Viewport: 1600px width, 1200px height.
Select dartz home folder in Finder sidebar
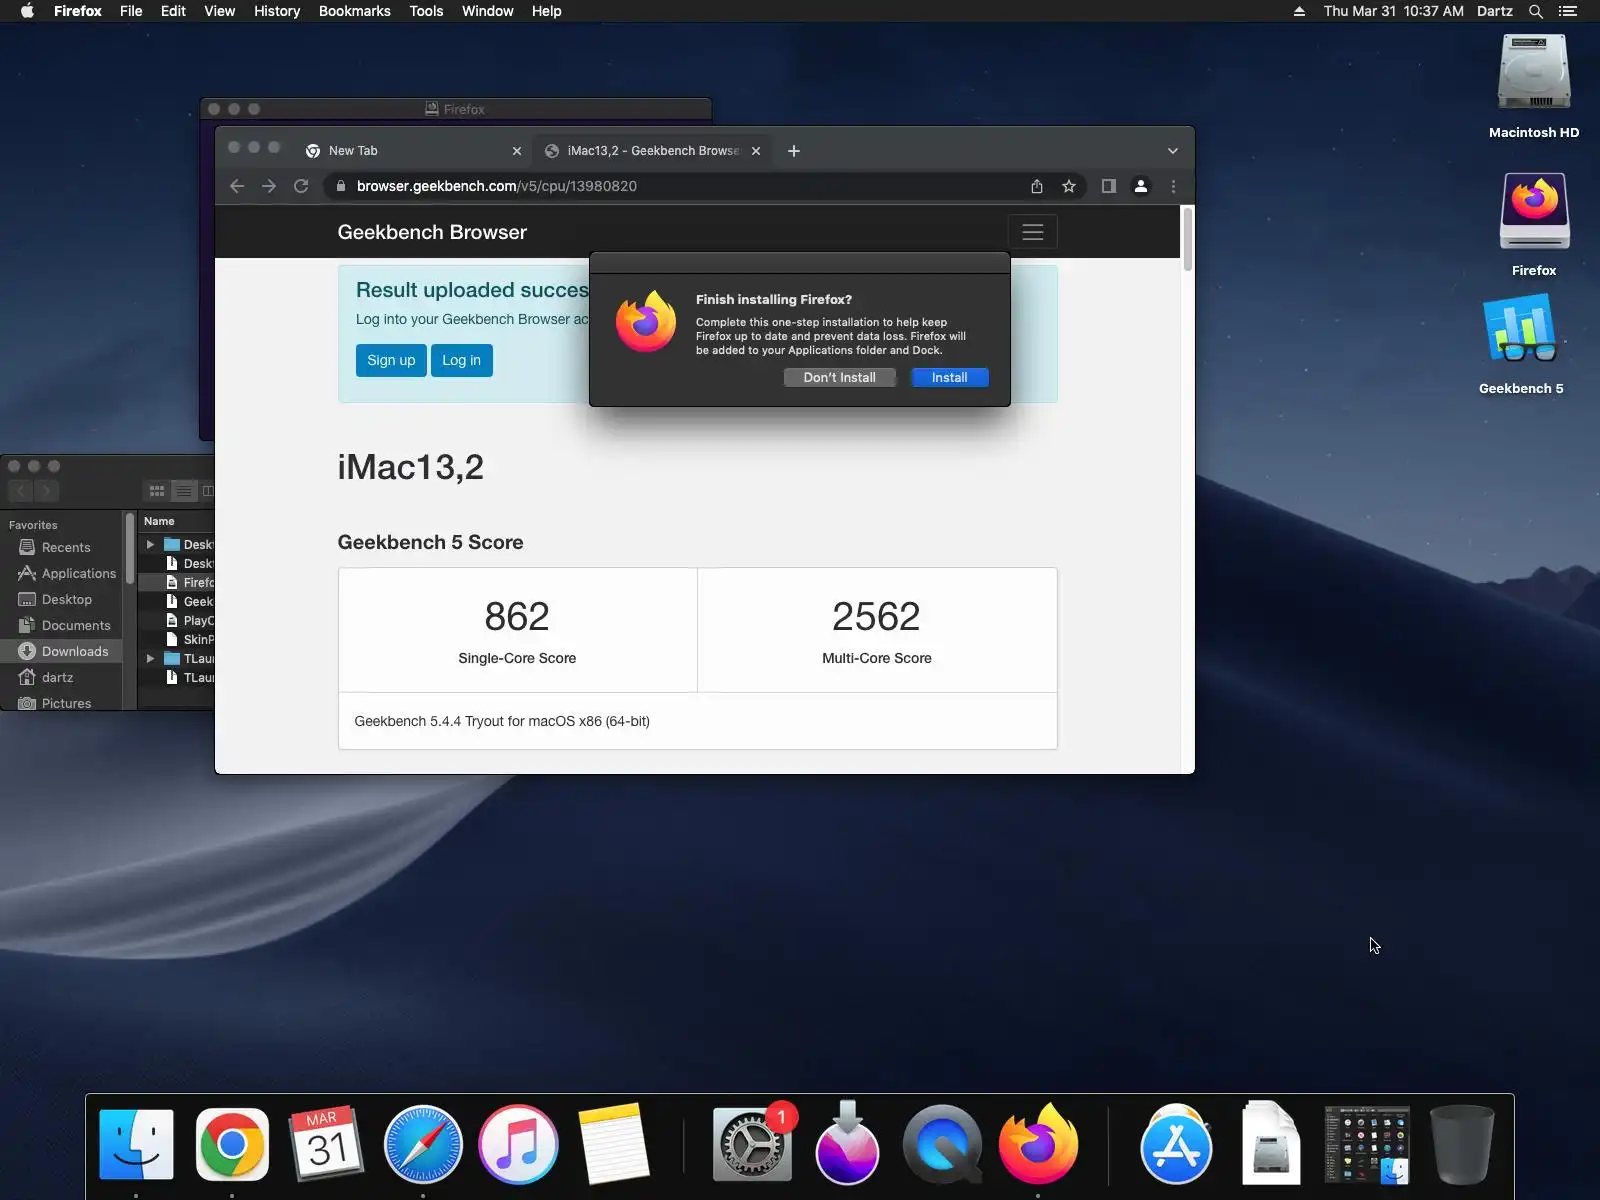(57, 677)
